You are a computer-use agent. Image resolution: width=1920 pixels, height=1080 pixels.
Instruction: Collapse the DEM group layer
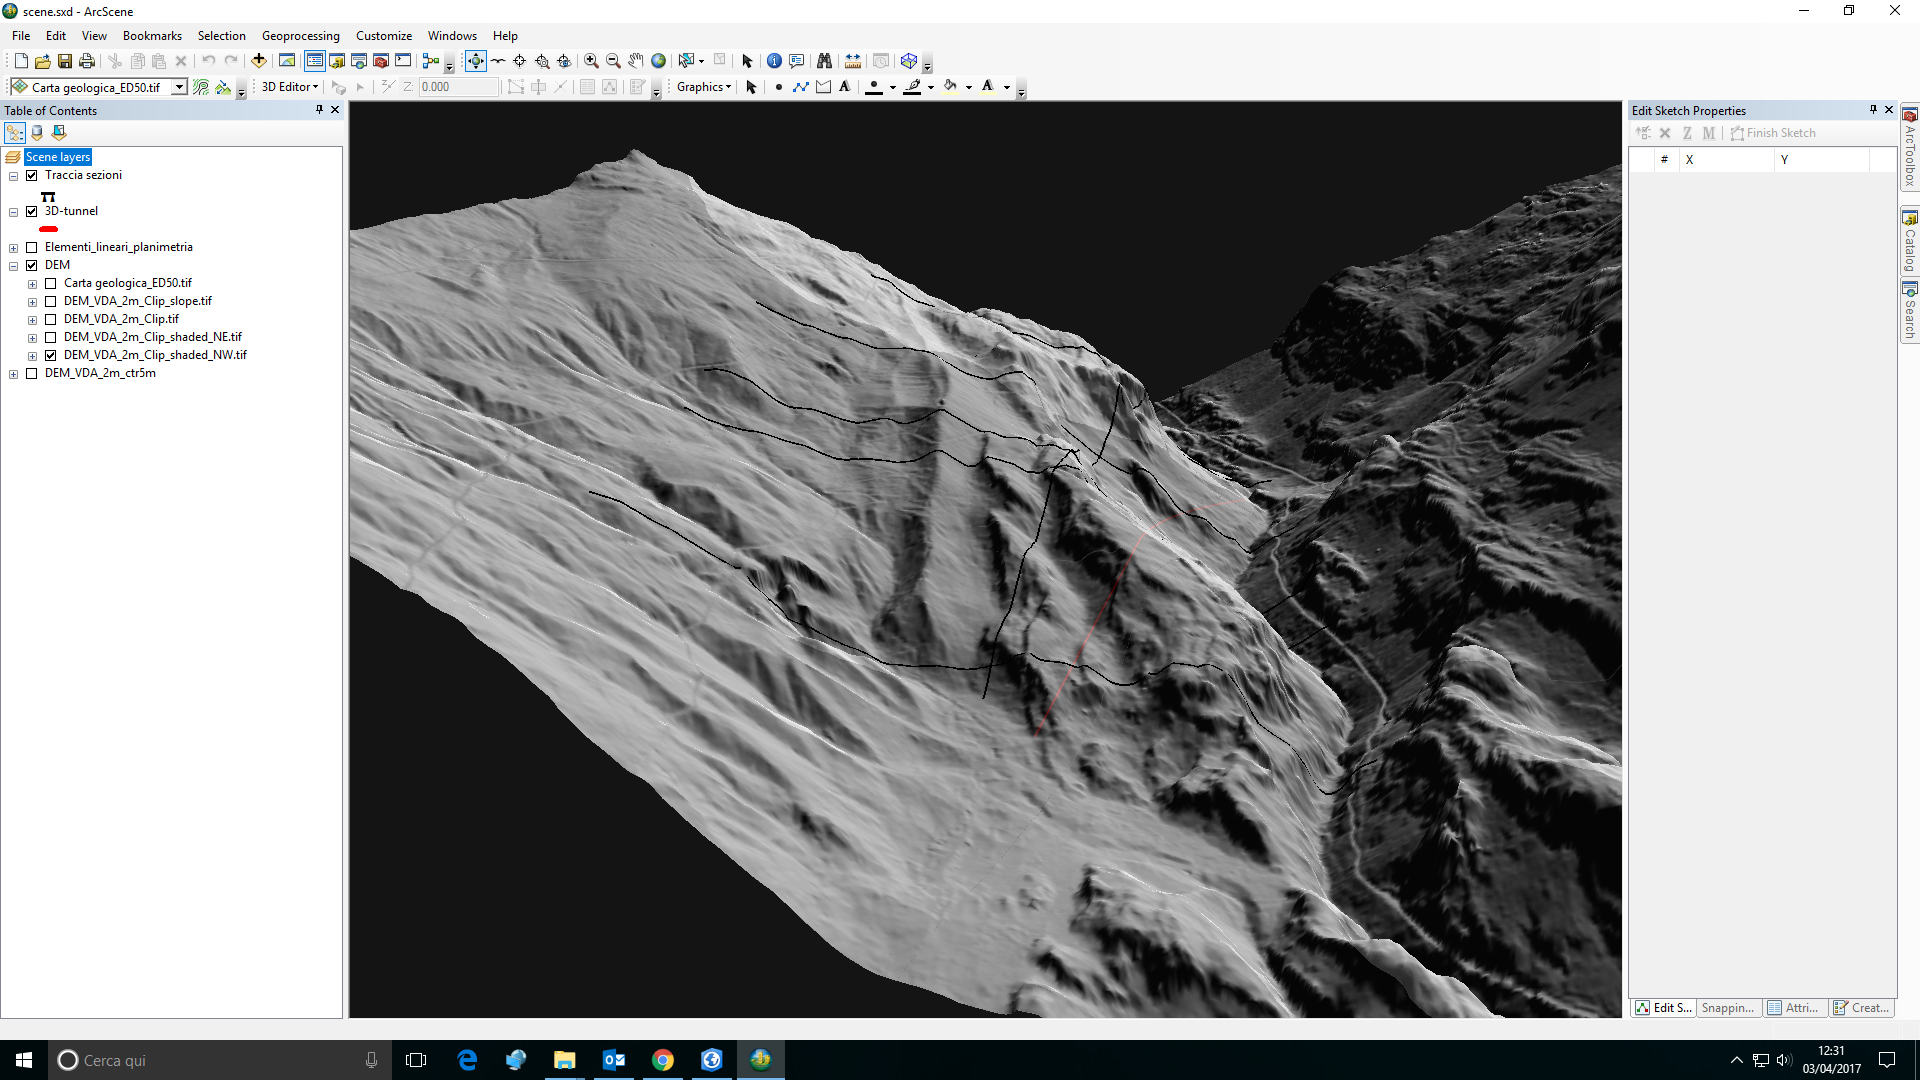[13, 265]
